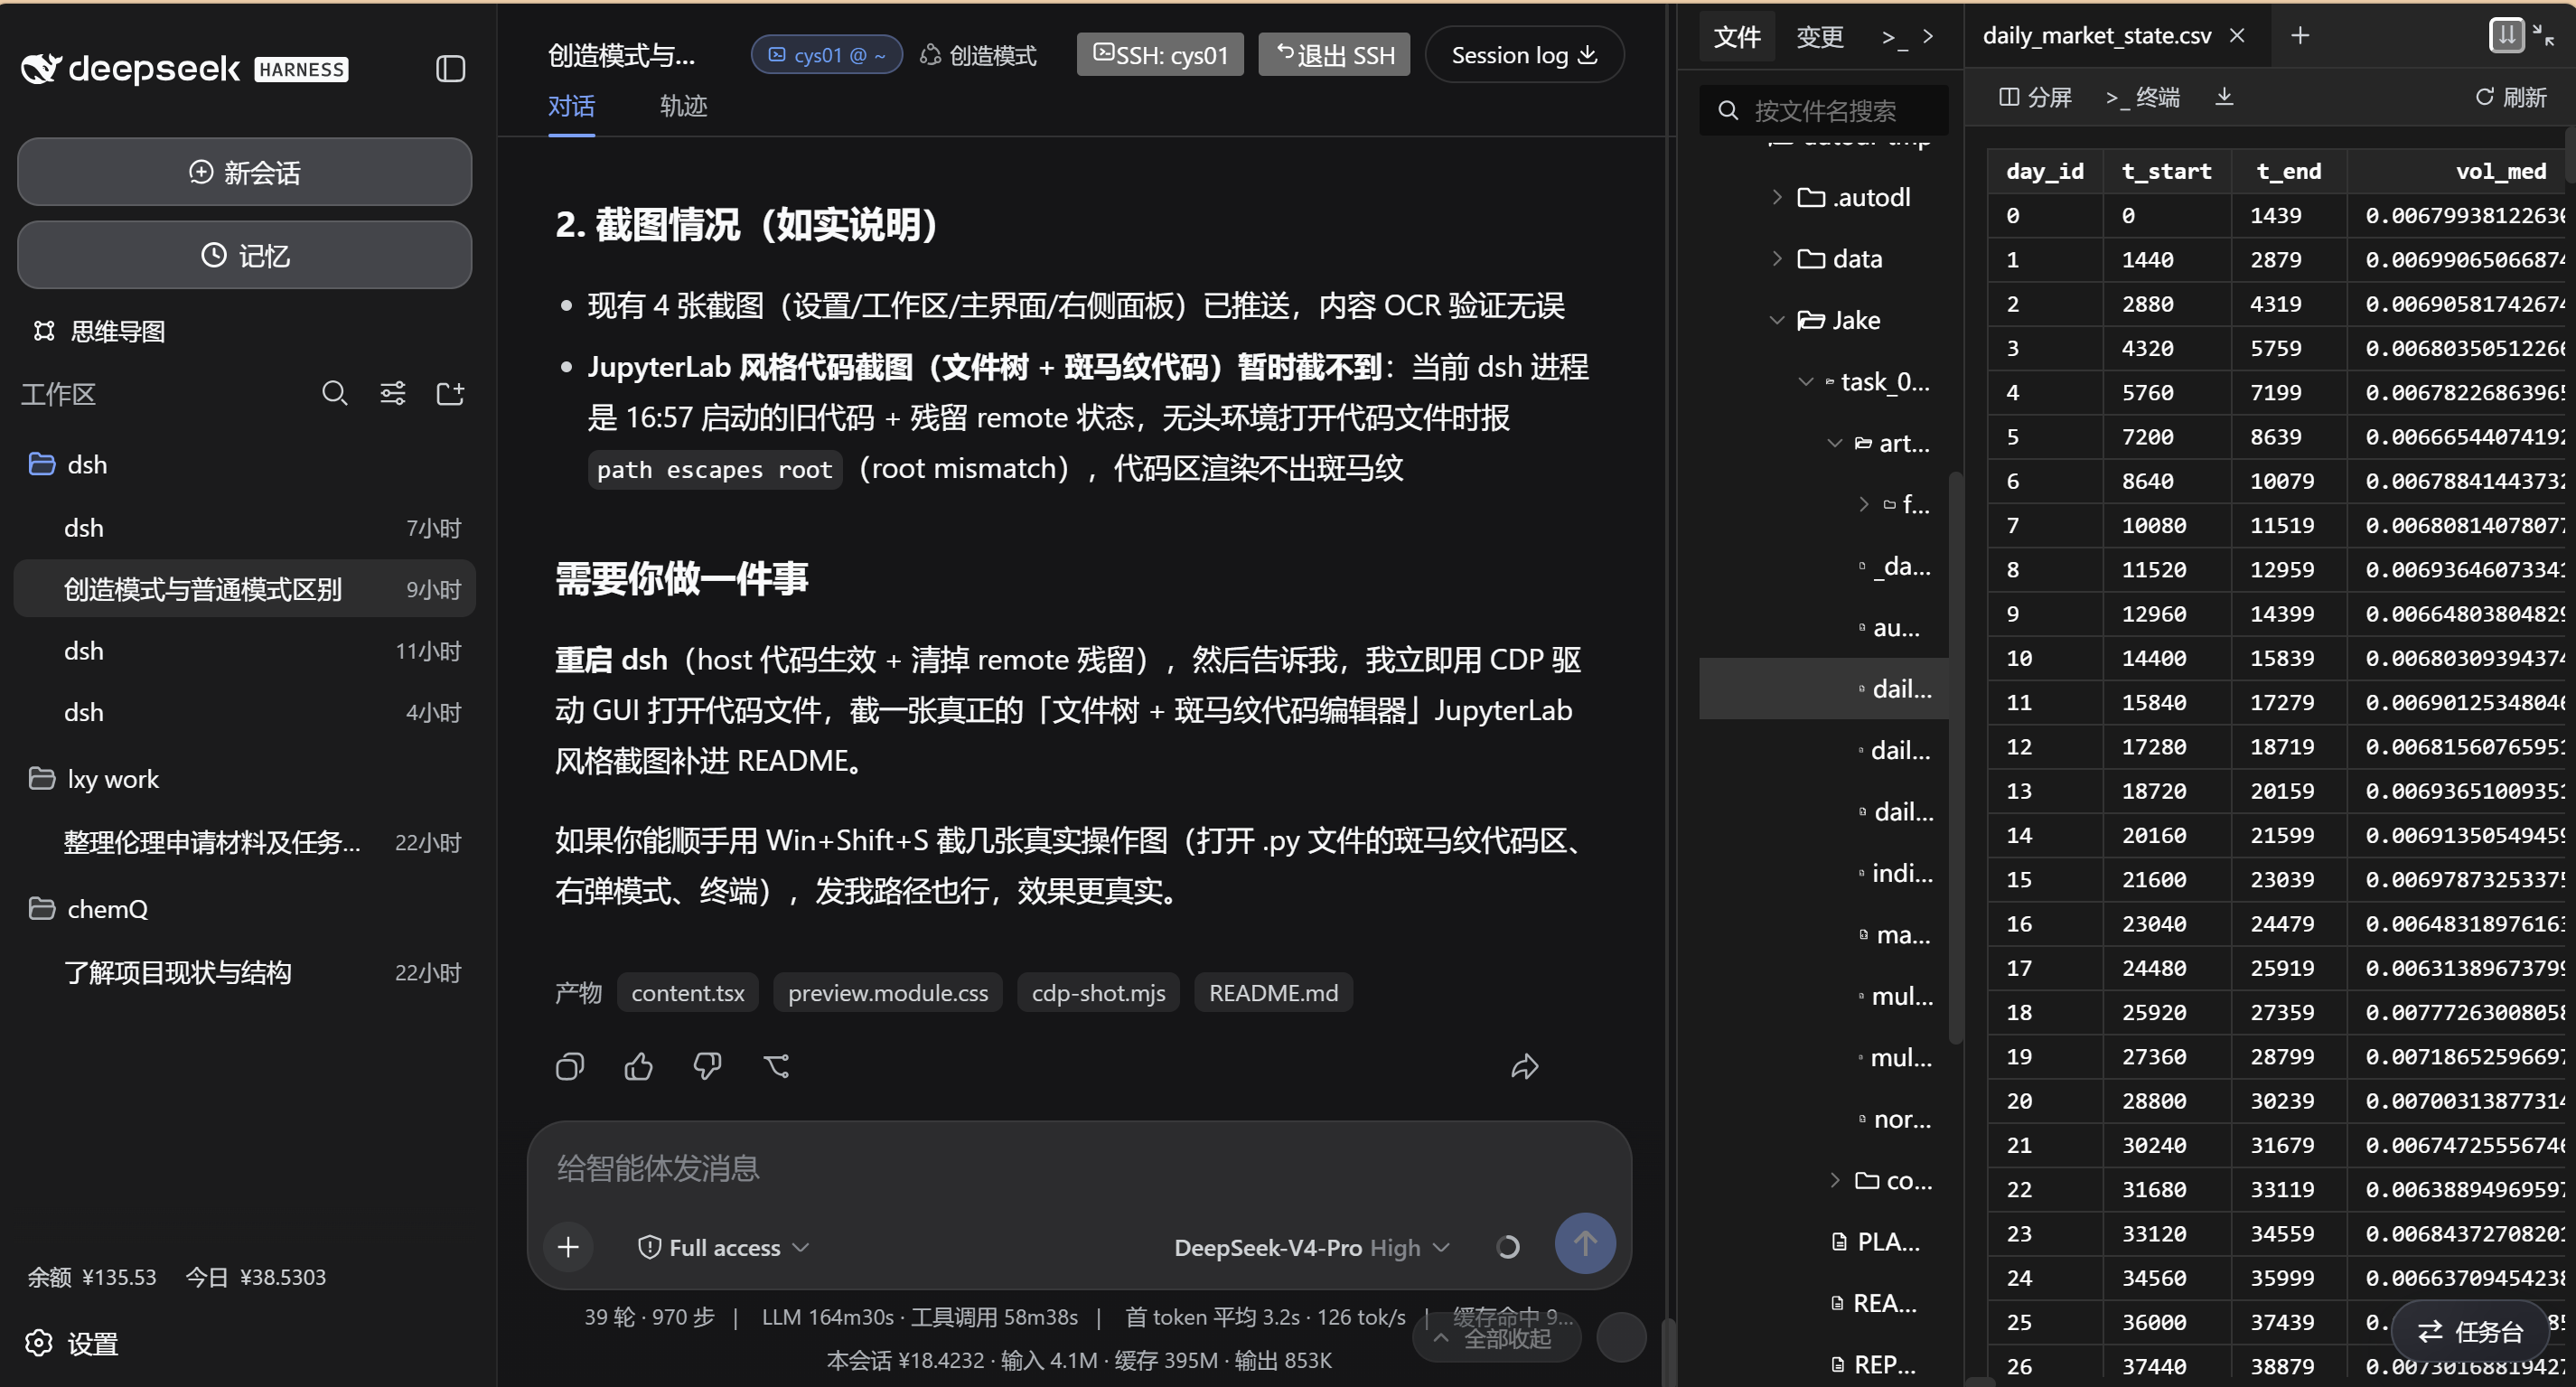Viewport: 2576px width, 1387px height.
Task: Click the panel layout toggle icon
Action: 2506,35
